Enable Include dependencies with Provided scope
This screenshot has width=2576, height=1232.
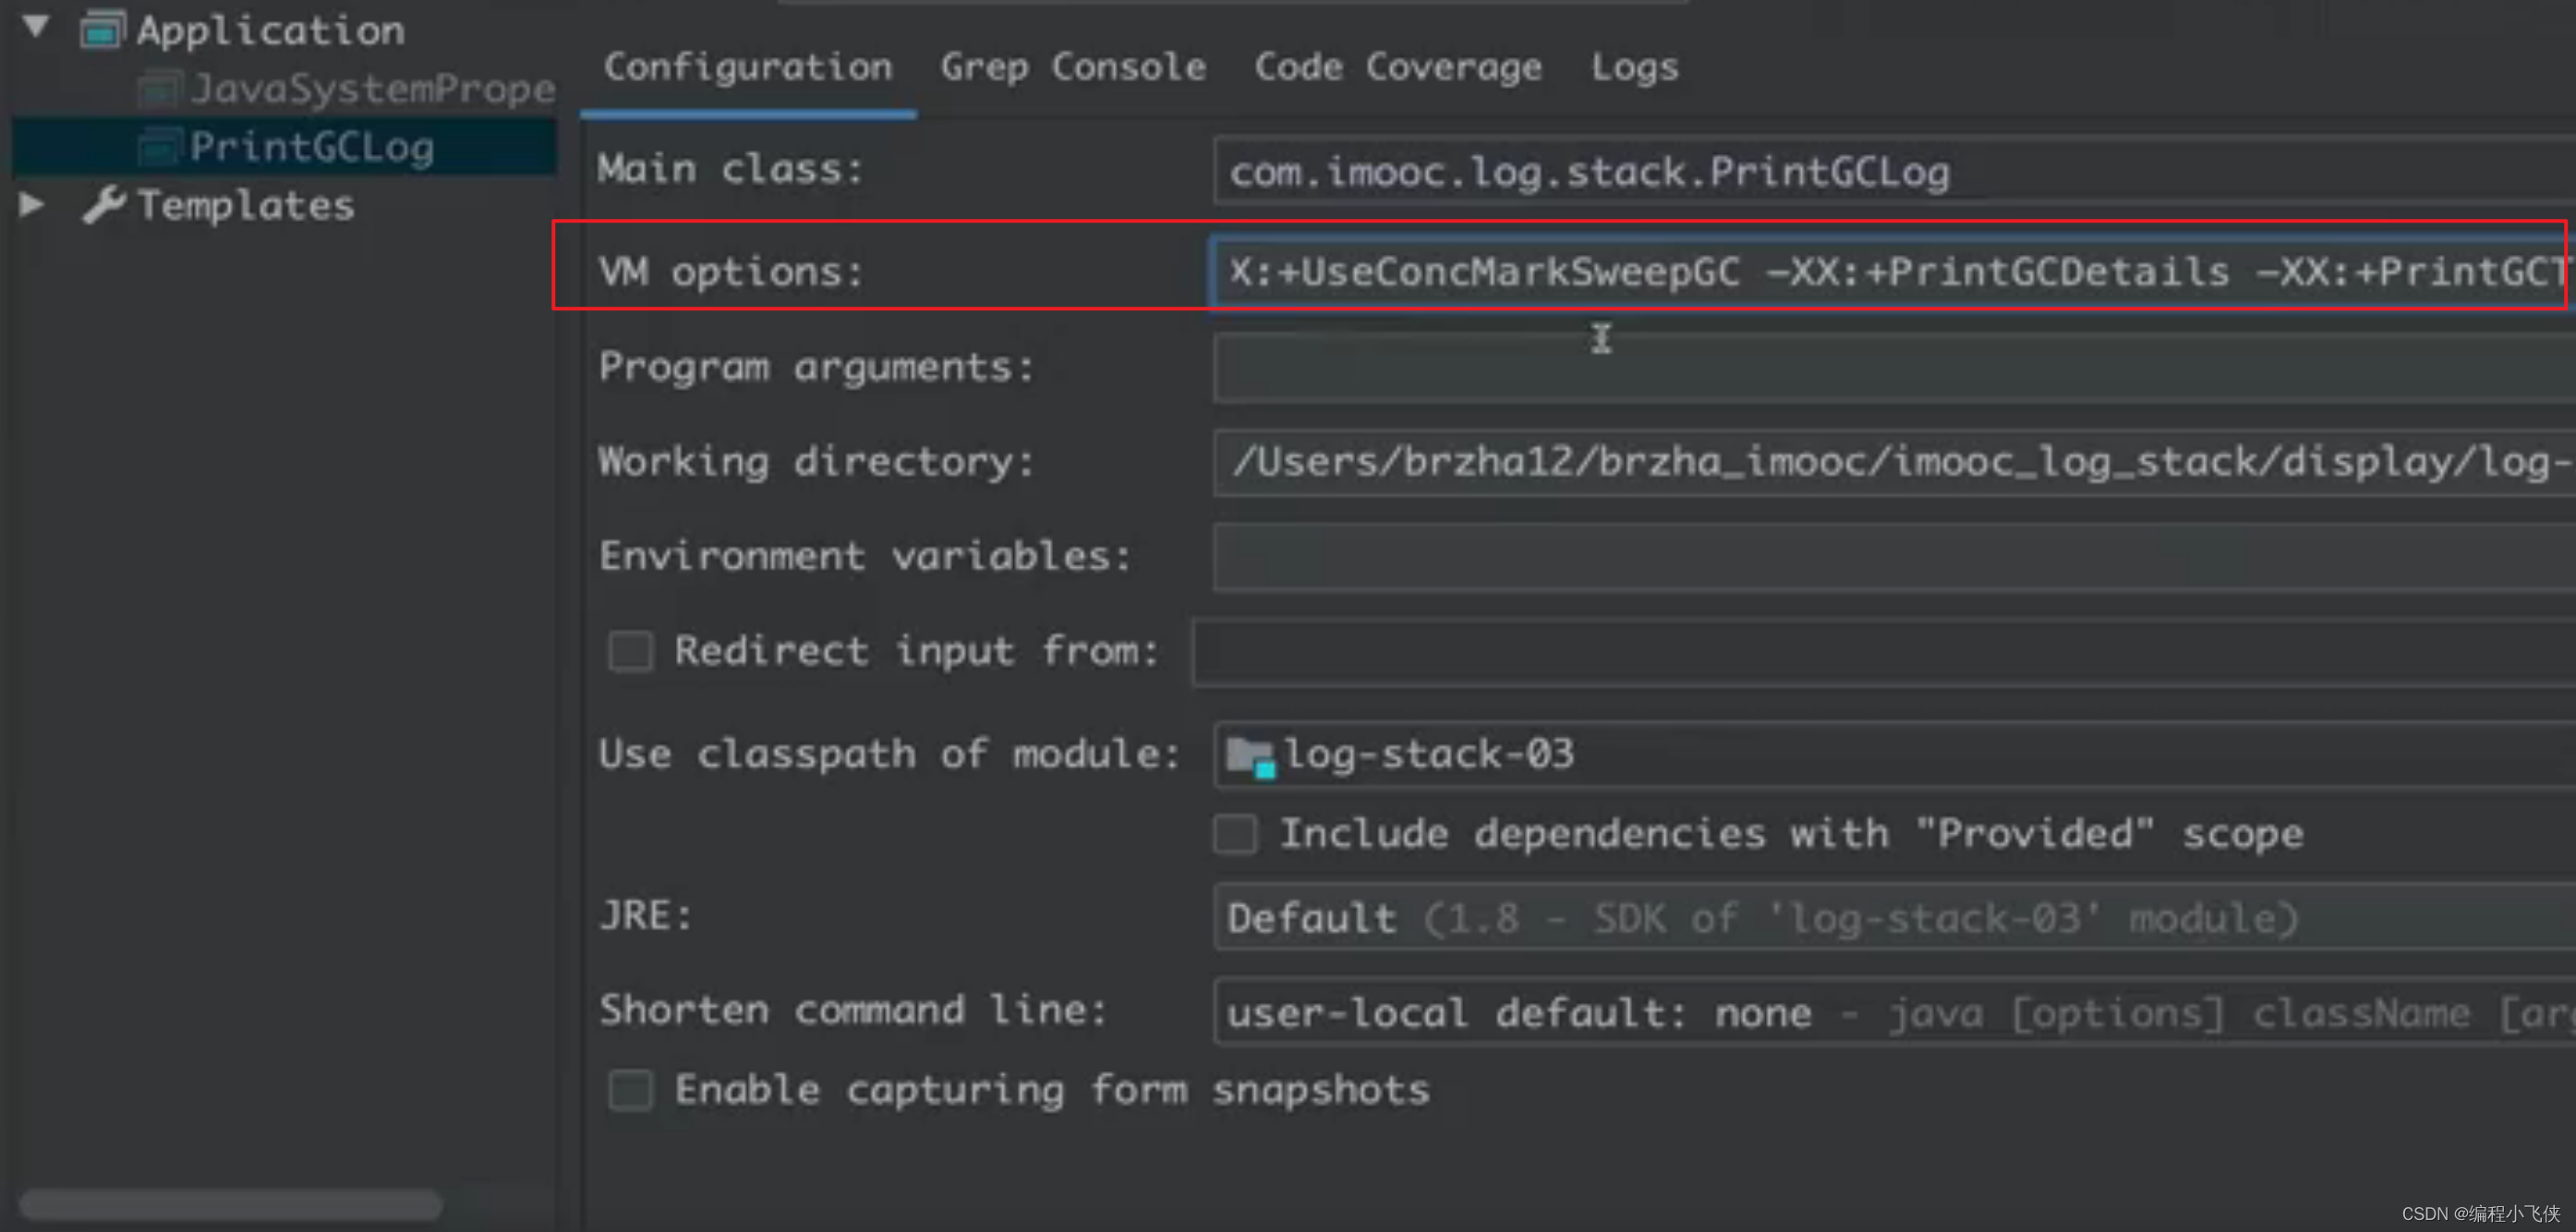click(1236, 833)
